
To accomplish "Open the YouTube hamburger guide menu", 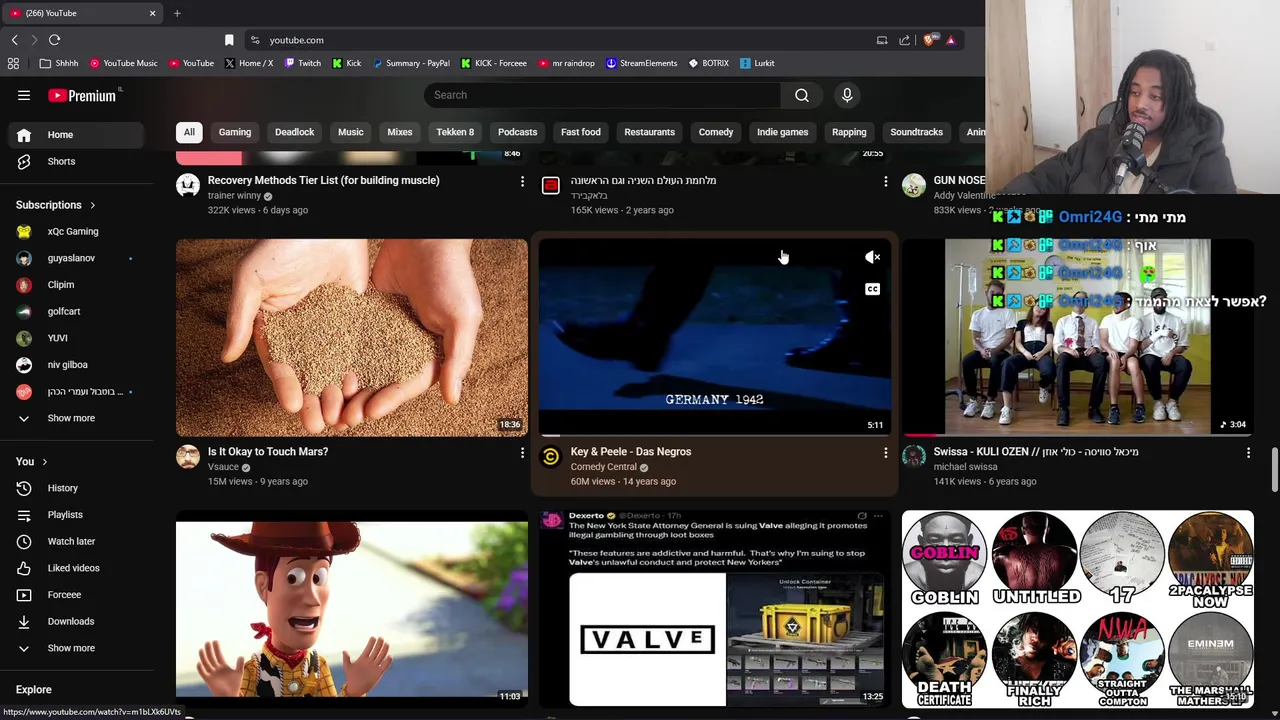I will [24, 95].
